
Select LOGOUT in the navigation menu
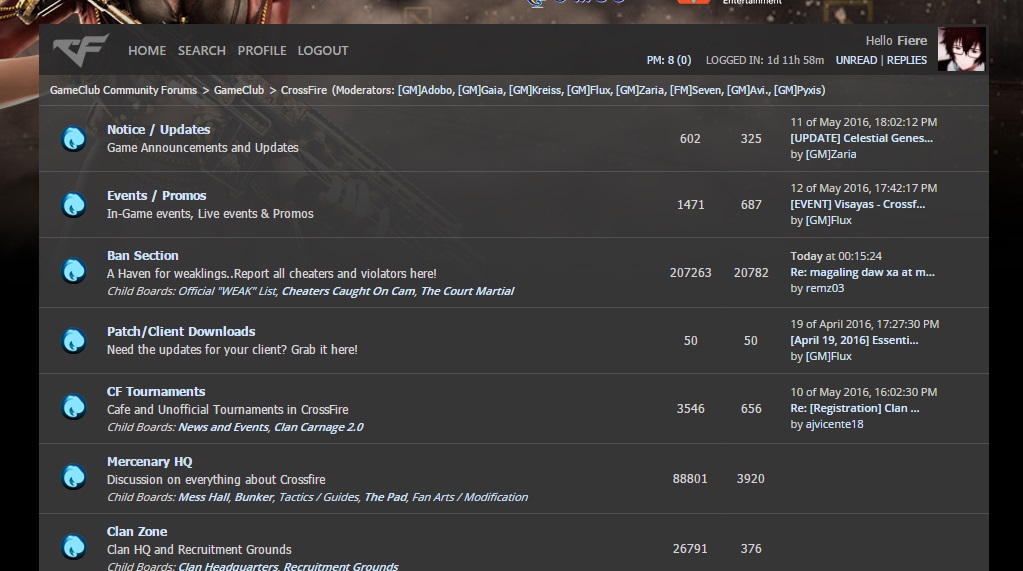click(323, 50)
